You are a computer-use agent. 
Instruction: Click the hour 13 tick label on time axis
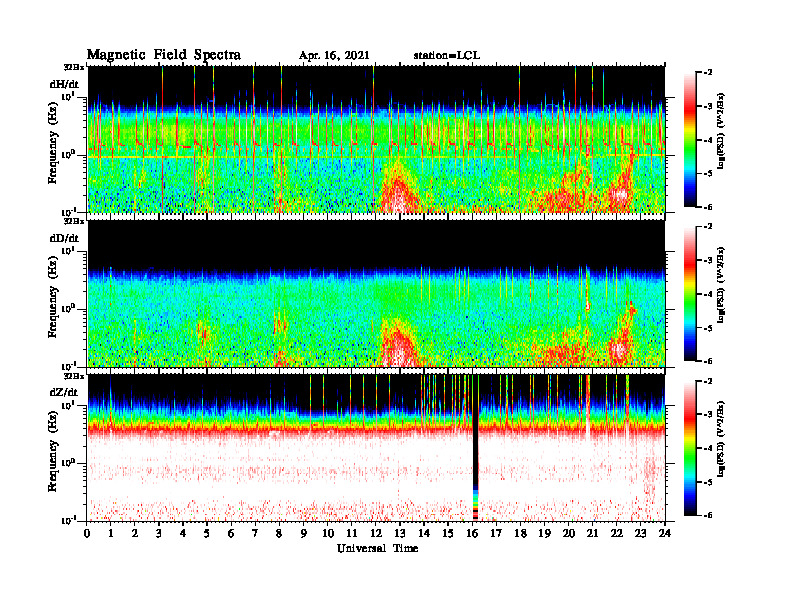tap(400, 534)
